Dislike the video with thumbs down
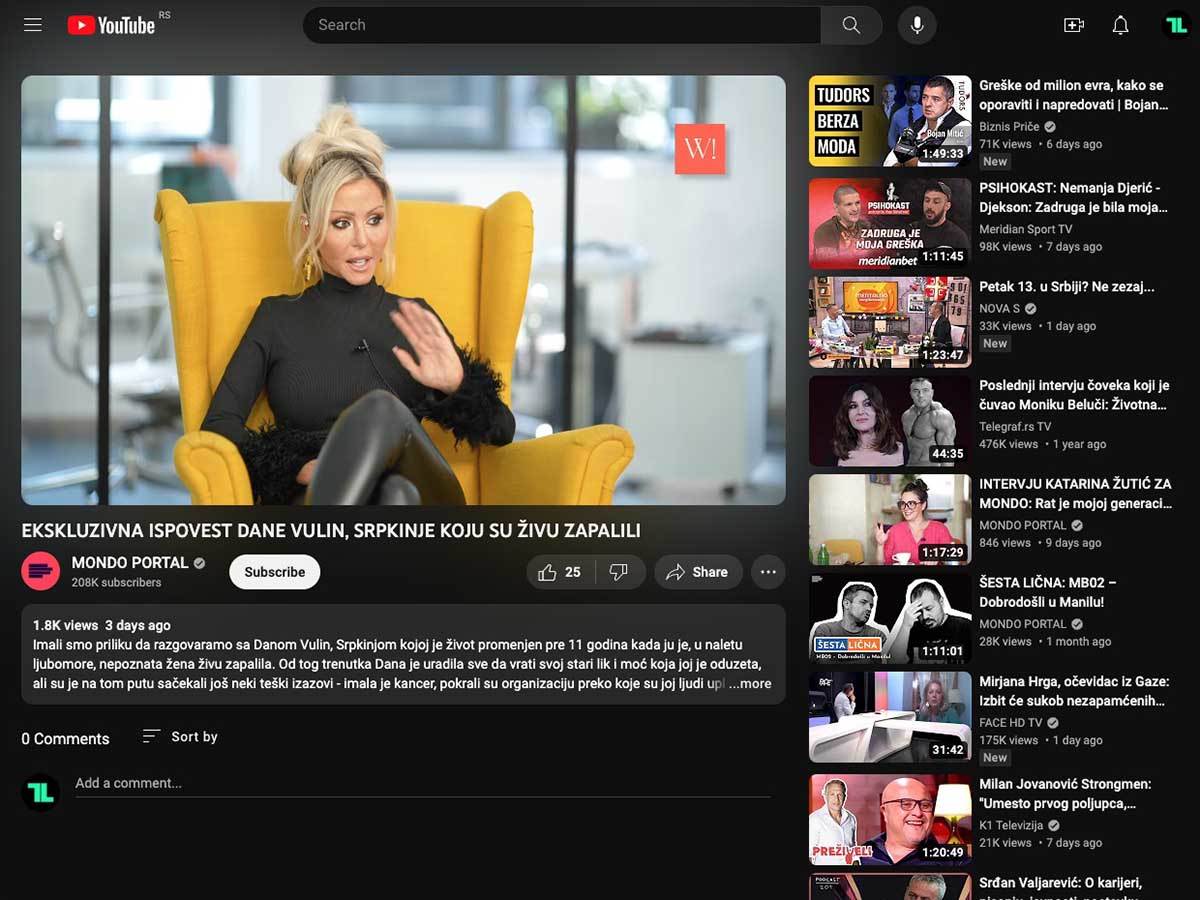1200x900 pixels. [x=619, y=571]
